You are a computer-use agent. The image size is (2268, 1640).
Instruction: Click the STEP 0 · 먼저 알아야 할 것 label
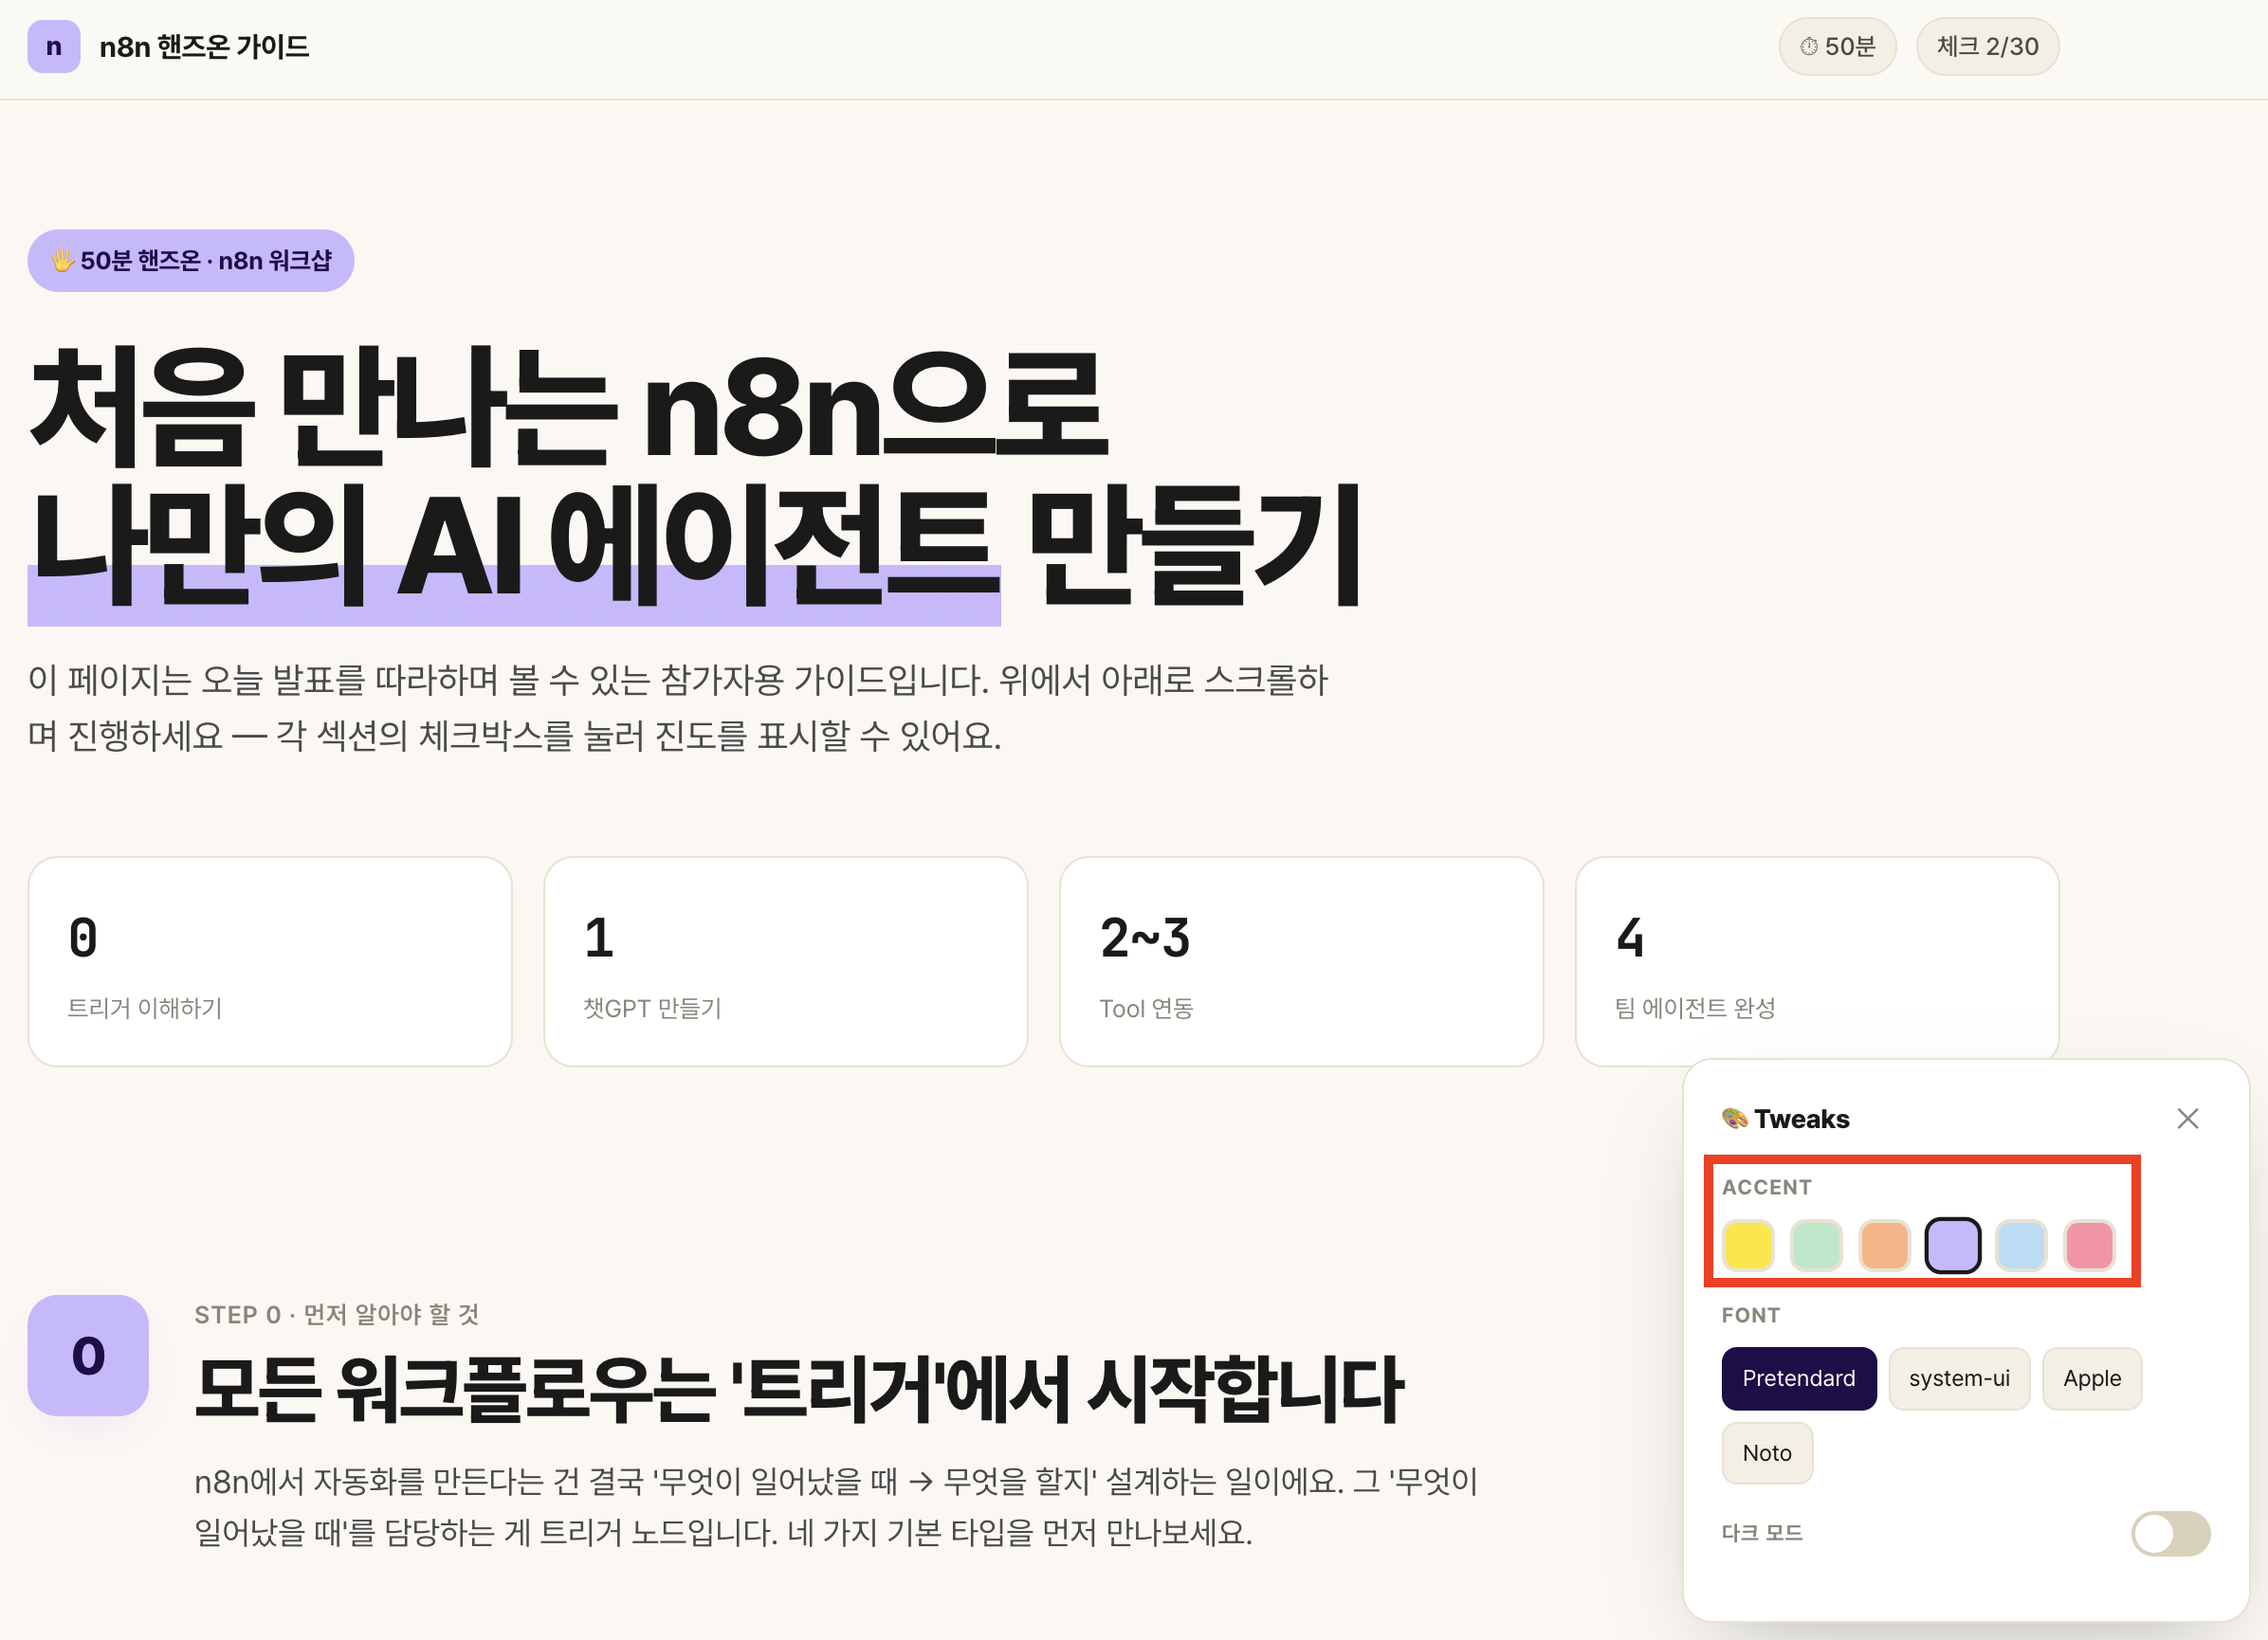tap(337, 1314)
